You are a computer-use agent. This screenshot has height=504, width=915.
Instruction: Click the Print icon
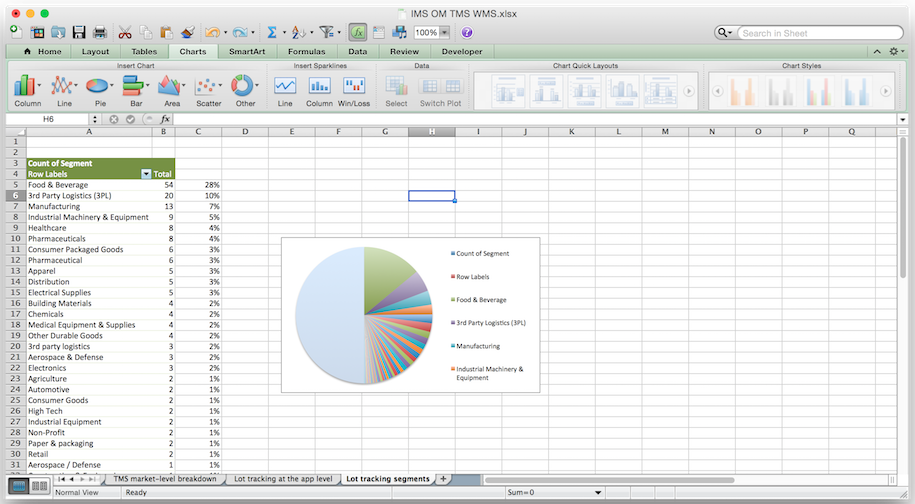coord(98,33)
